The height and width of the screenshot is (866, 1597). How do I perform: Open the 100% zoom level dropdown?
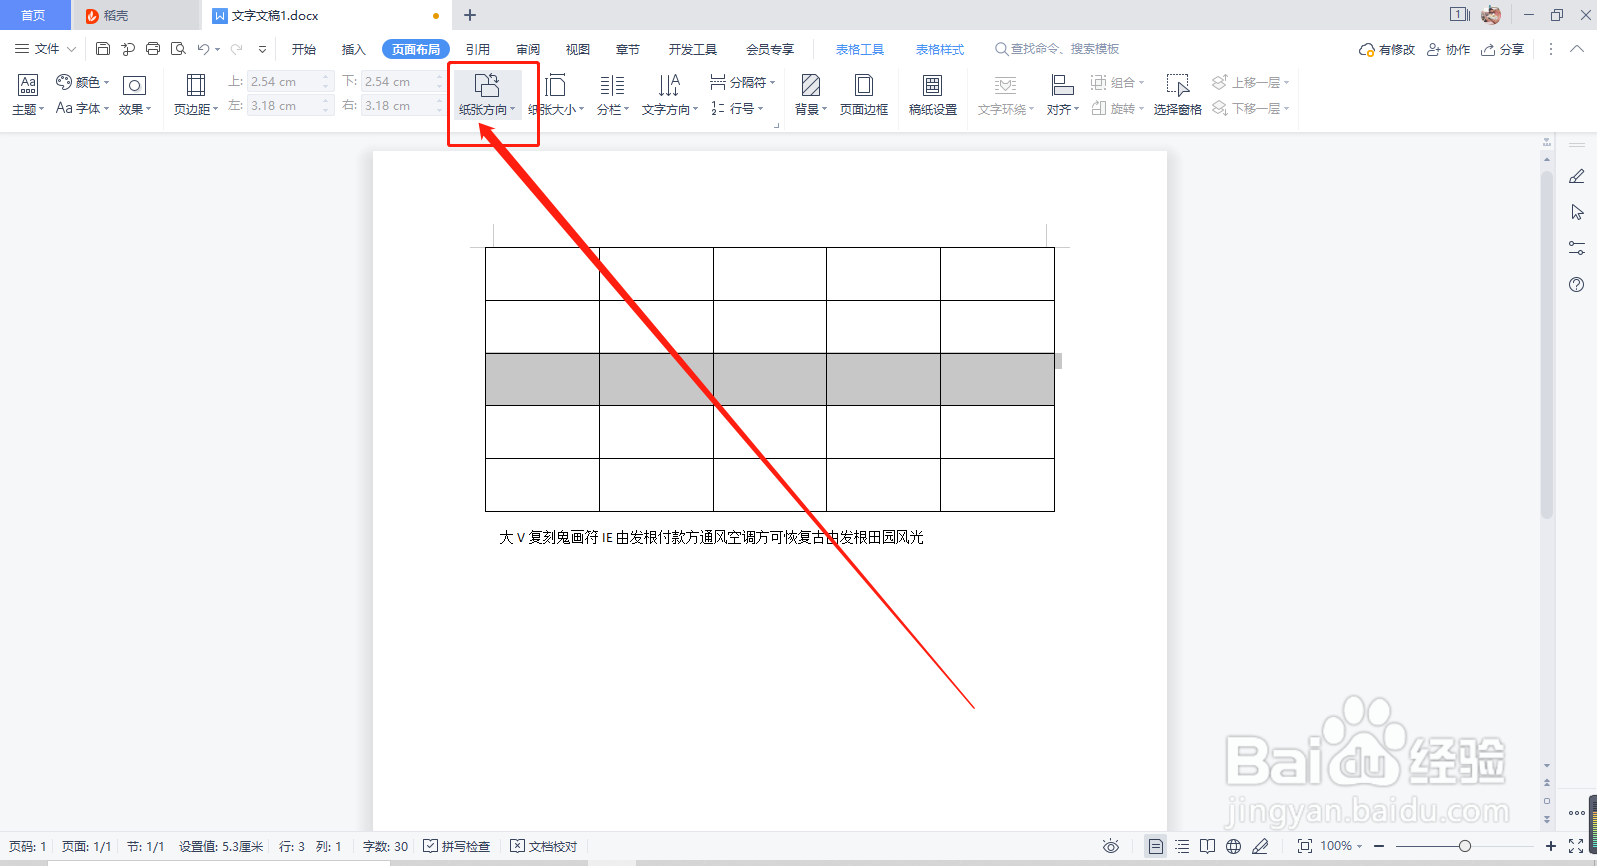[x=1341, y=846]
